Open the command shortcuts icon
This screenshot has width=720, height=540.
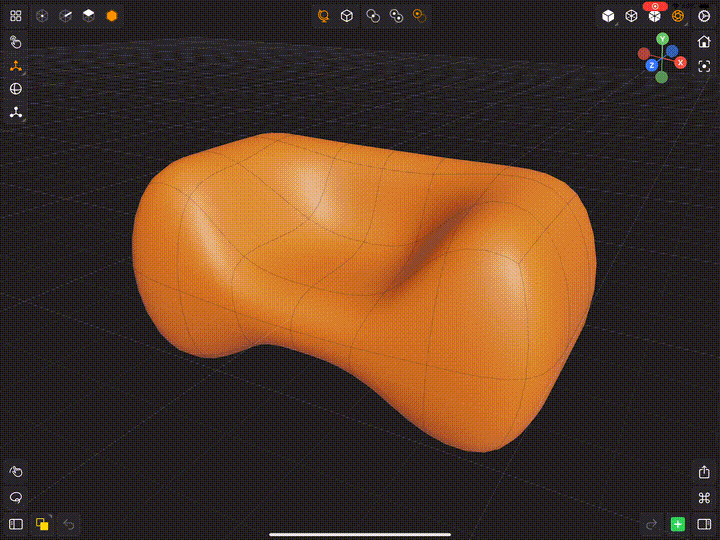coord(704,498)
